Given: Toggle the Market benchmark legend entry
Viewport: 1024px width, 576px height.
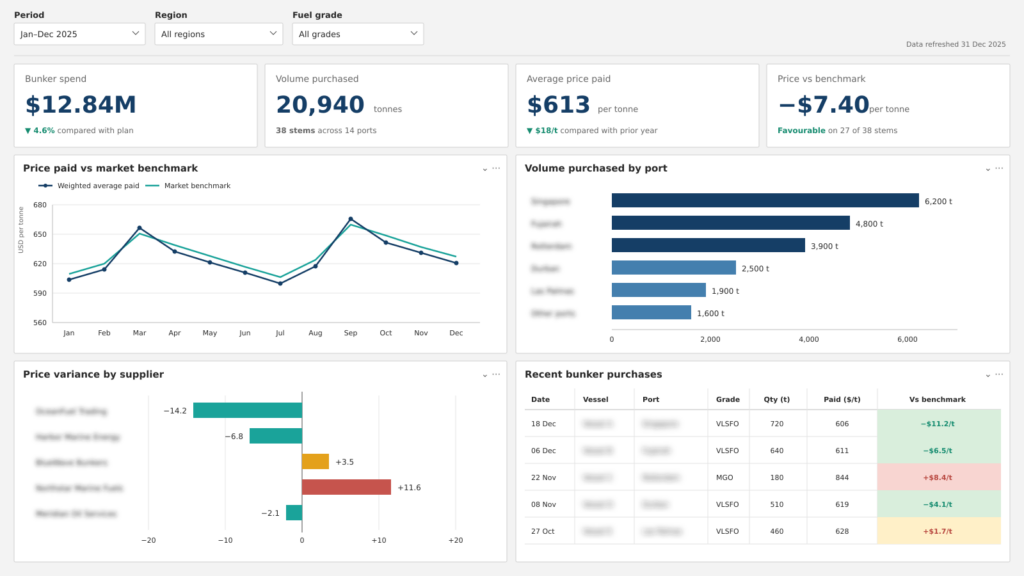Looking at the screenshot, I should (x=187, y=185).
